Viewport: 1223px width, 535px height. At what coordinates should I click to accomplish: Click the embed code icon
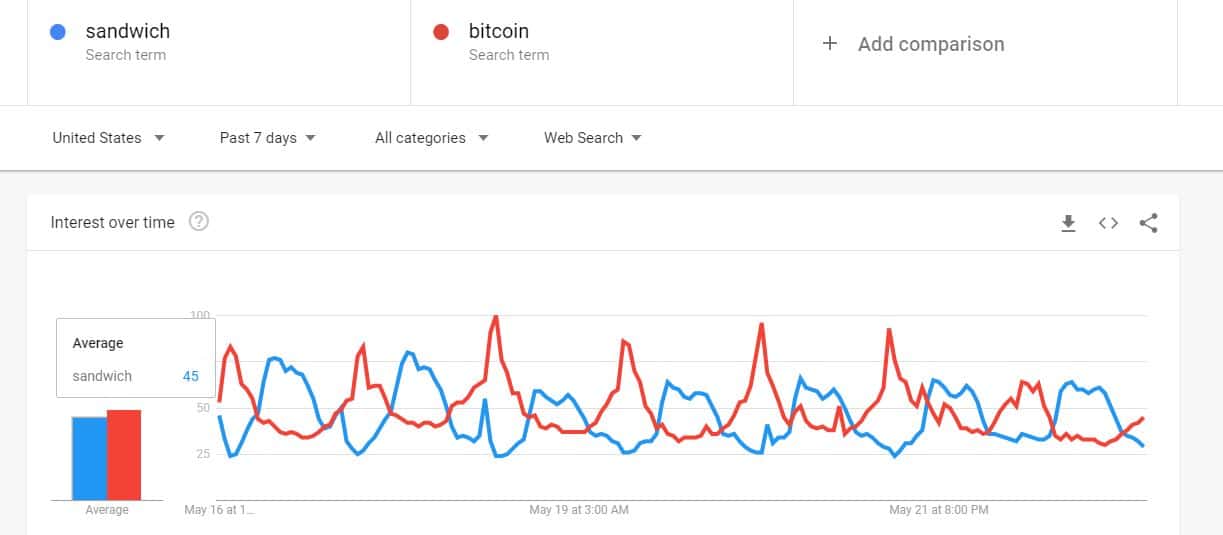(1108, 223)
